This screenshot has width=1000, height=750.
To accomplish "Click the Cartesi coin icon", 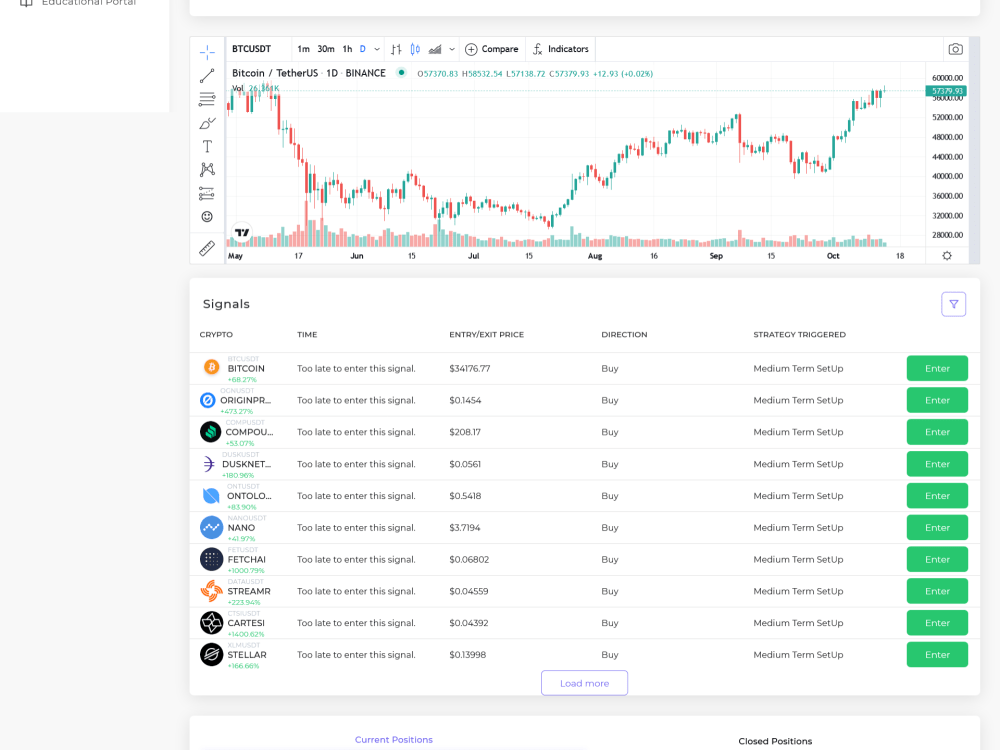I will [211, 623].
